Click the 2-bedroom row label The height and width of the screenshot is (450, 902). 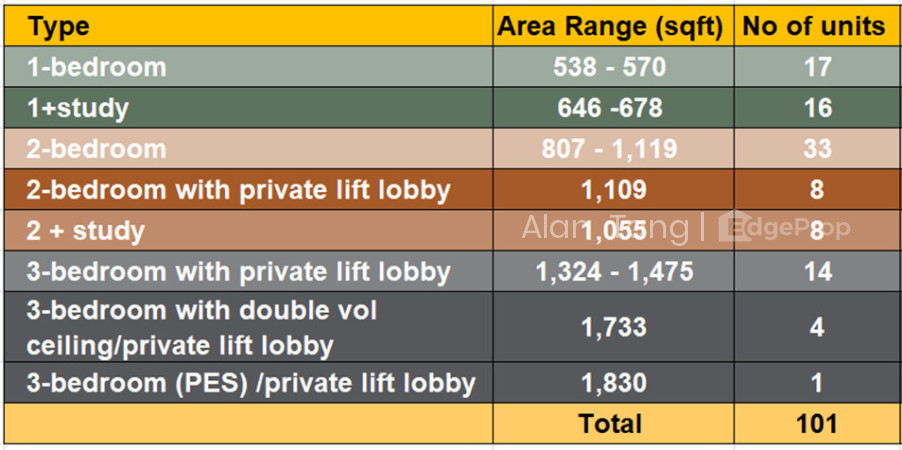click(x=97, y=149)
